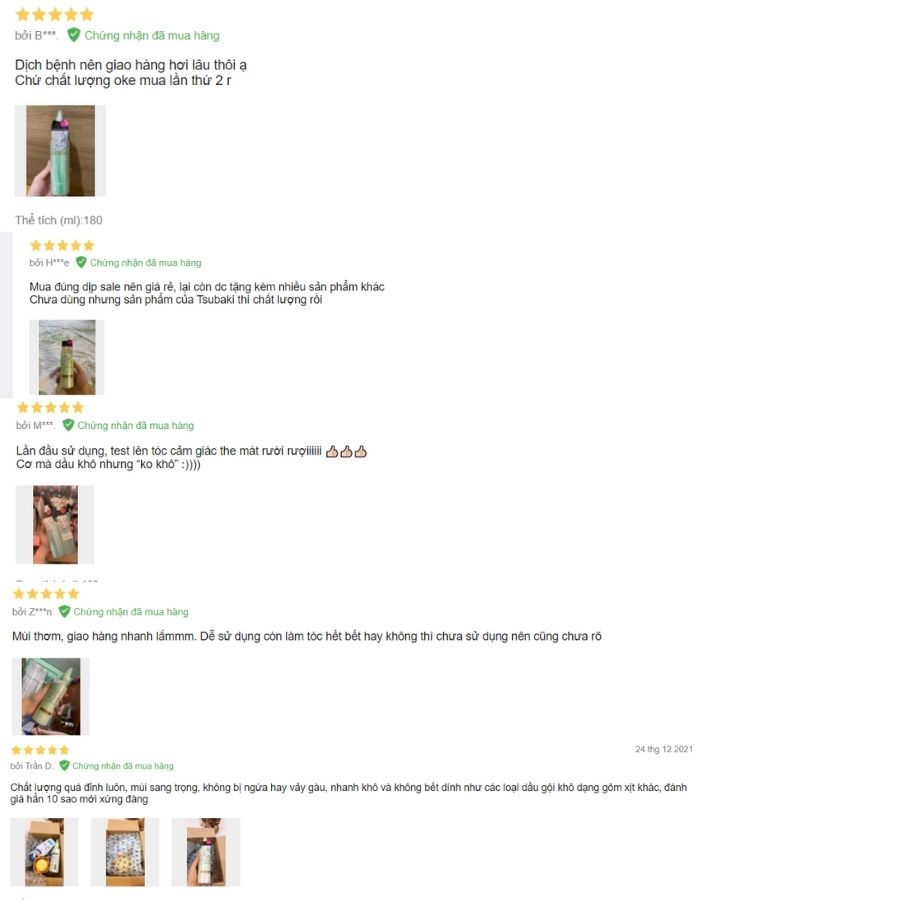
Task: Click date '24 thg 12 2021'
Action: point(664,749)
